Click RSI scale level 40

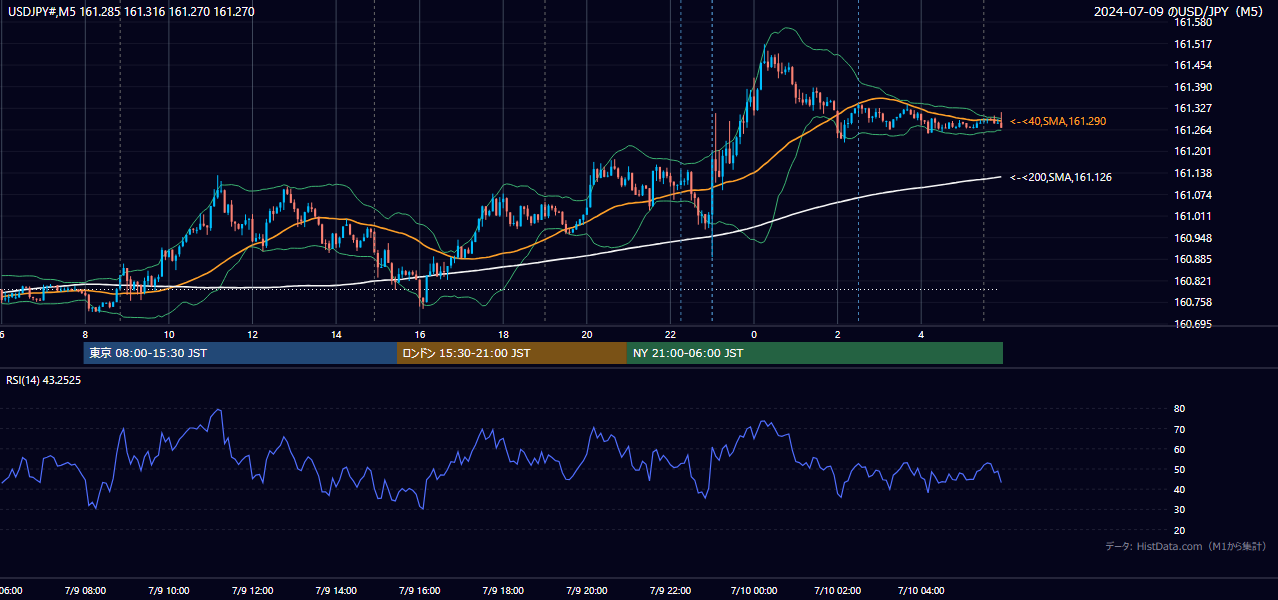point(1180,489)
